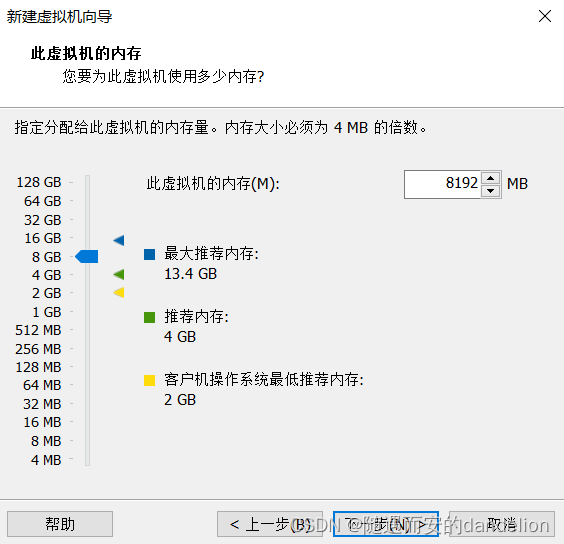Click the 32 MB scale label
Image resolution: width=564 pixels, height=544 pixels.
[x=42, y=404]
